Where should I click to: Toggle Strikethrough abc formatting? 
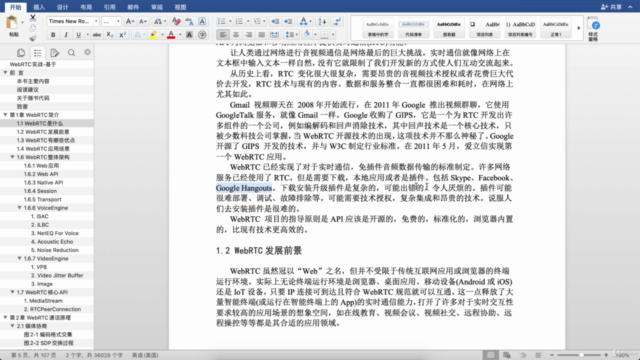point(96,35)
